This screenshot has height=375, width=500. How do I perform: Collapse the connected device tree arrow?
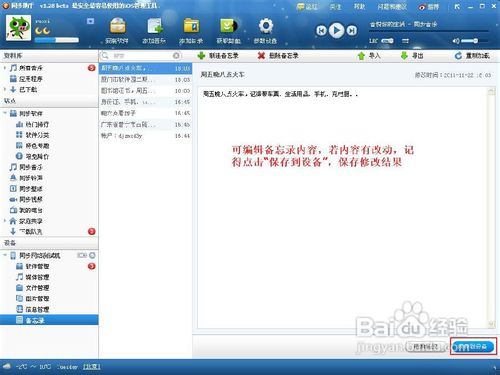tap(5, 255)
